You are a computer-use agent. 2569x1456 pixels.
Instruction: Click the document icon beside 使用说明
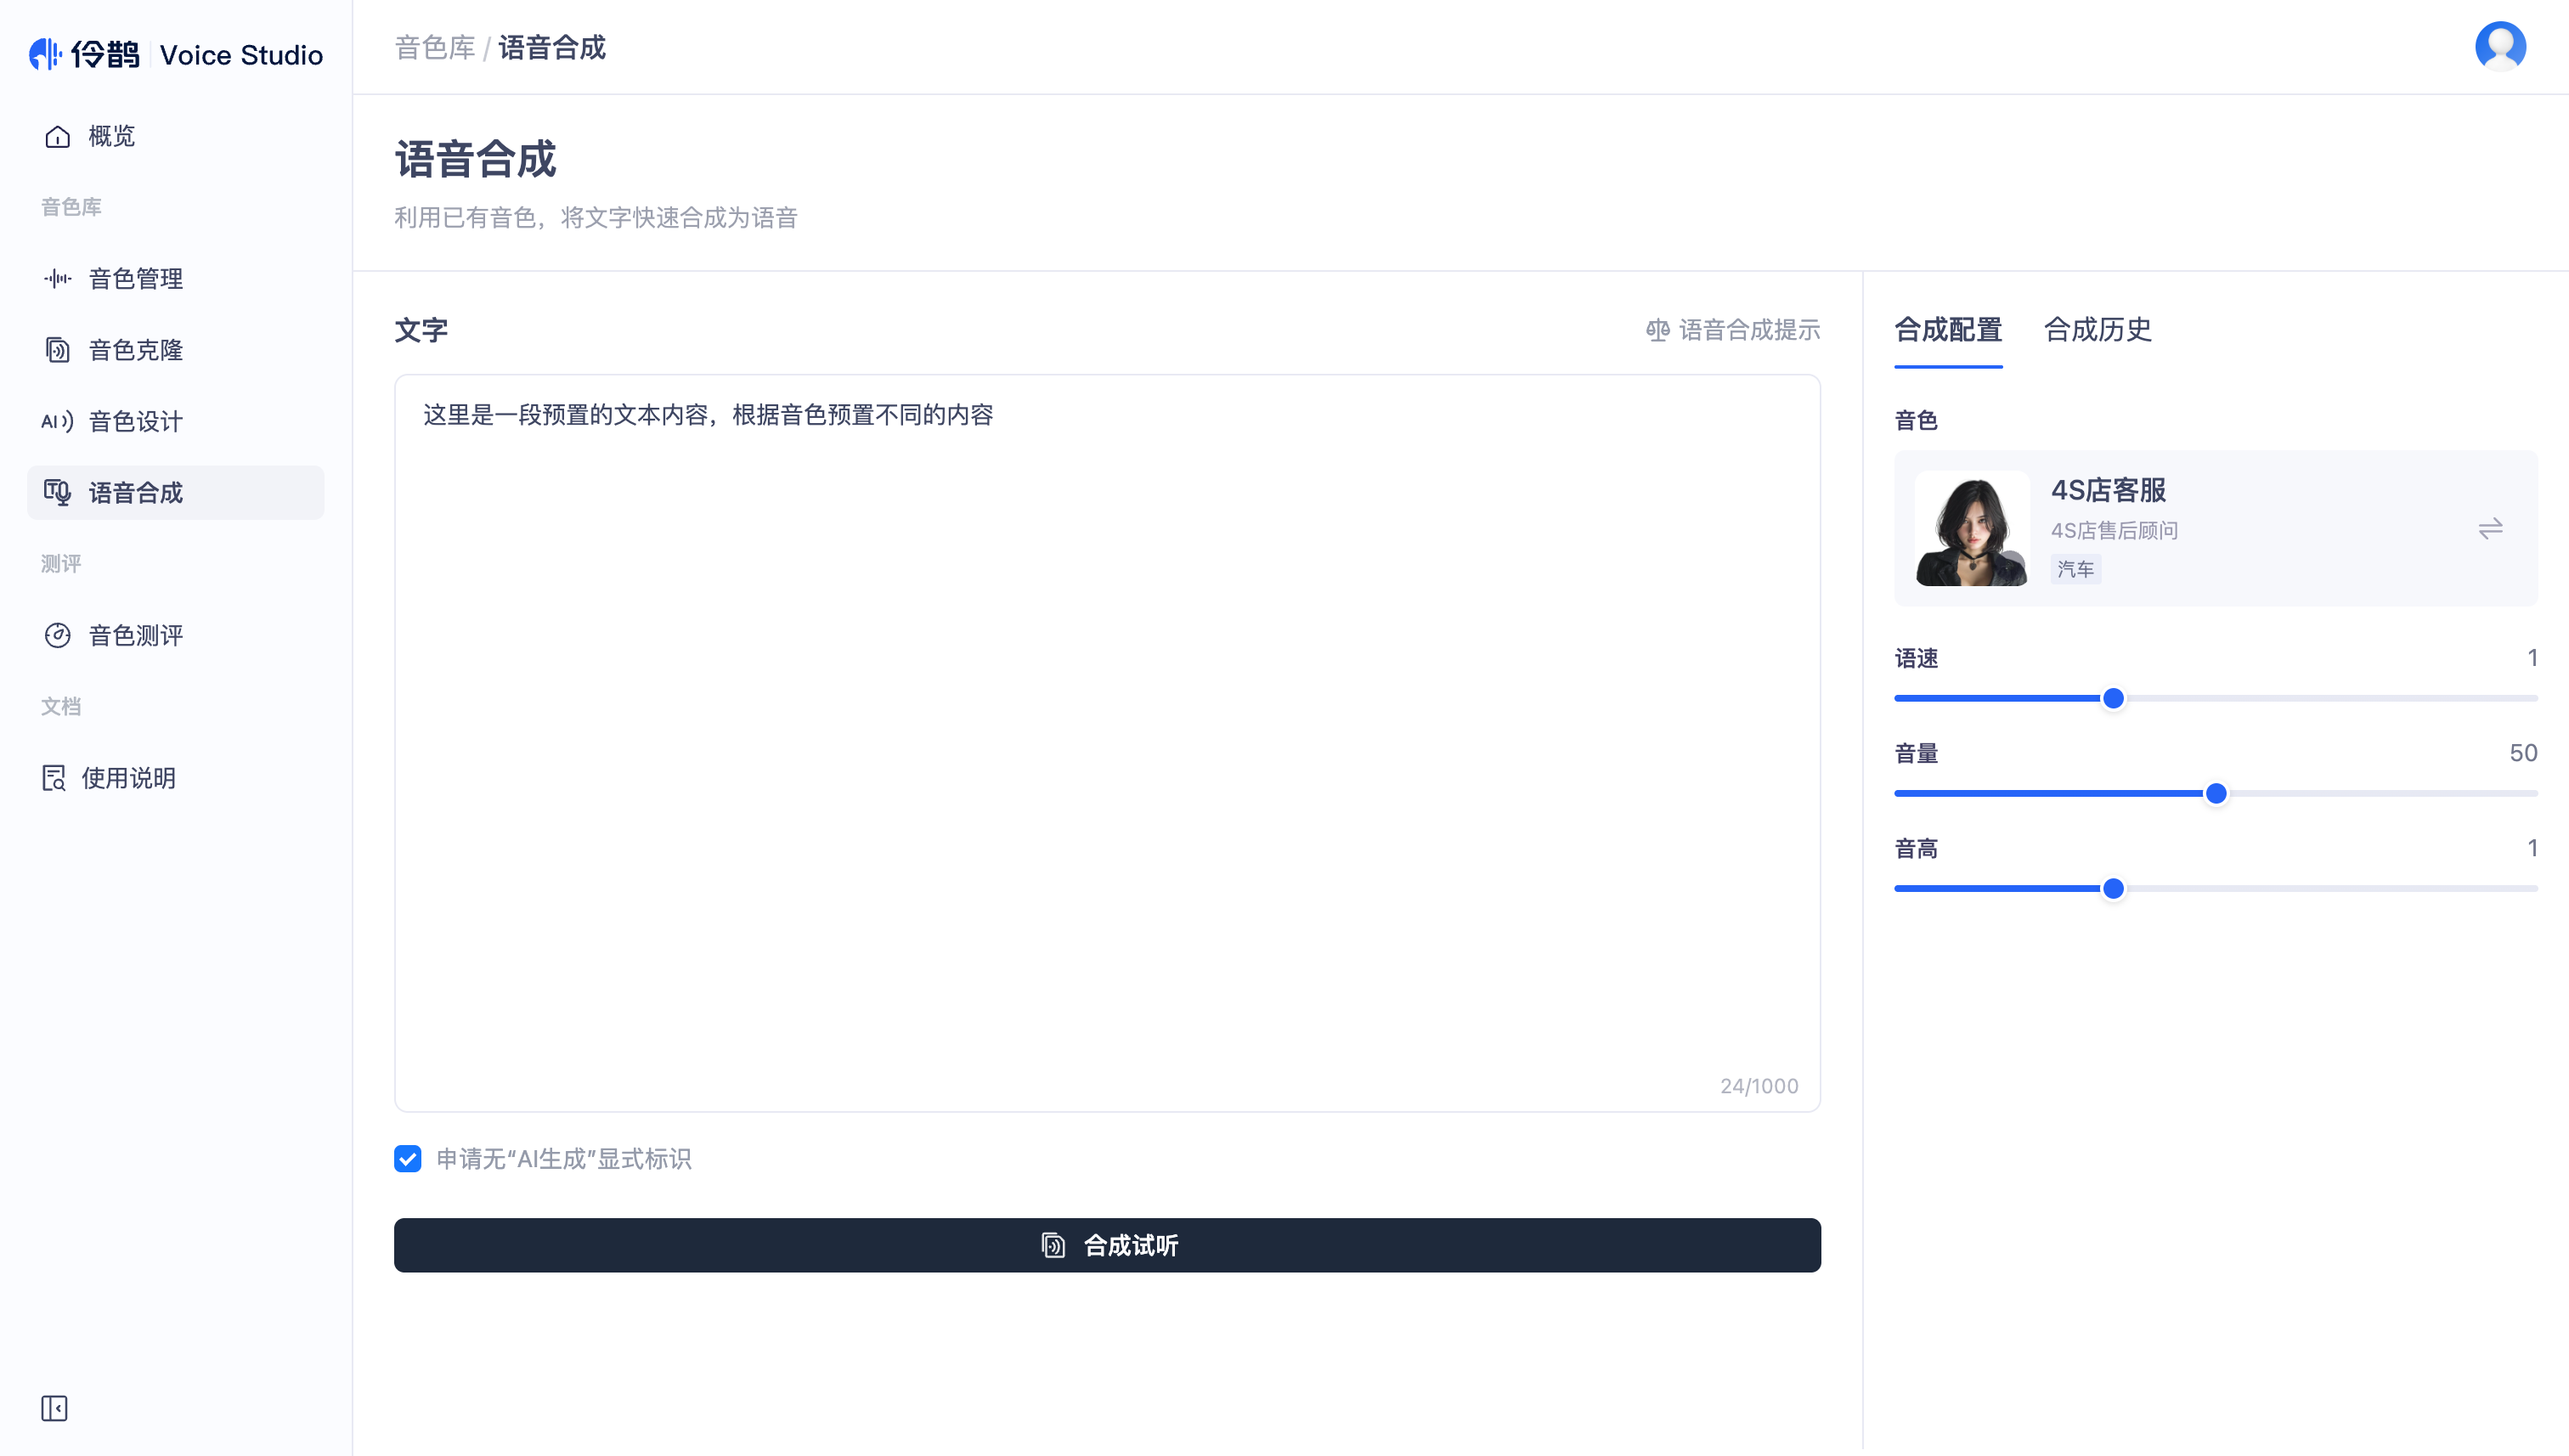(54, 778)
